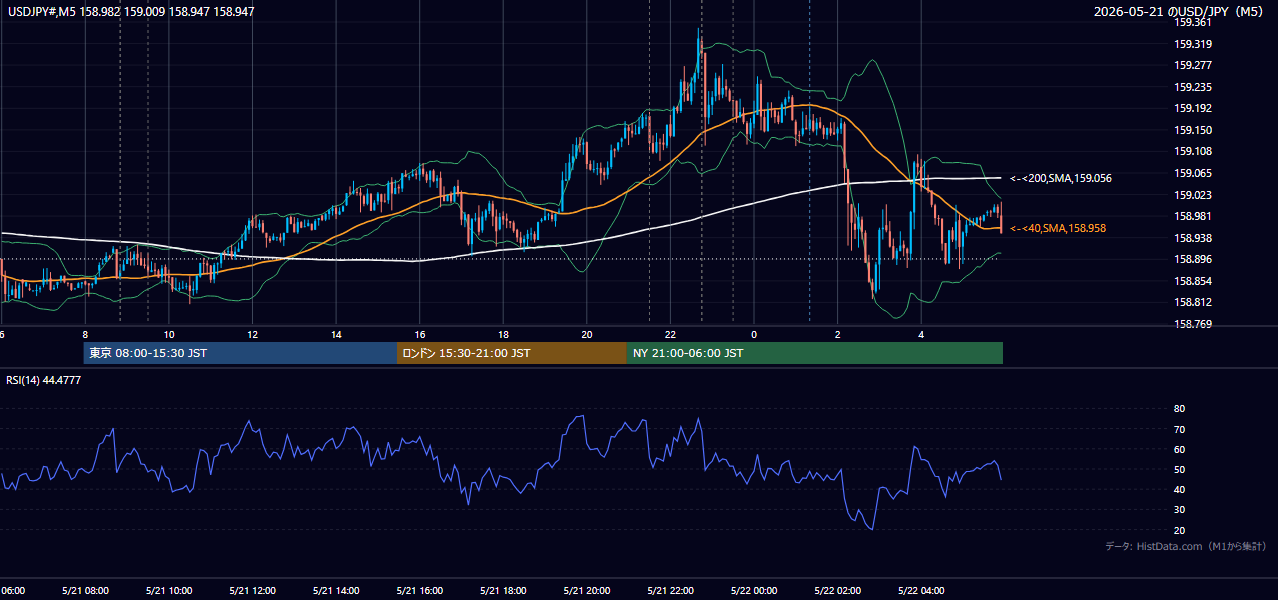Click bottom time label 5/21 22:00
The width and height of the screenshot is (1278, 600).
[670, 590]
